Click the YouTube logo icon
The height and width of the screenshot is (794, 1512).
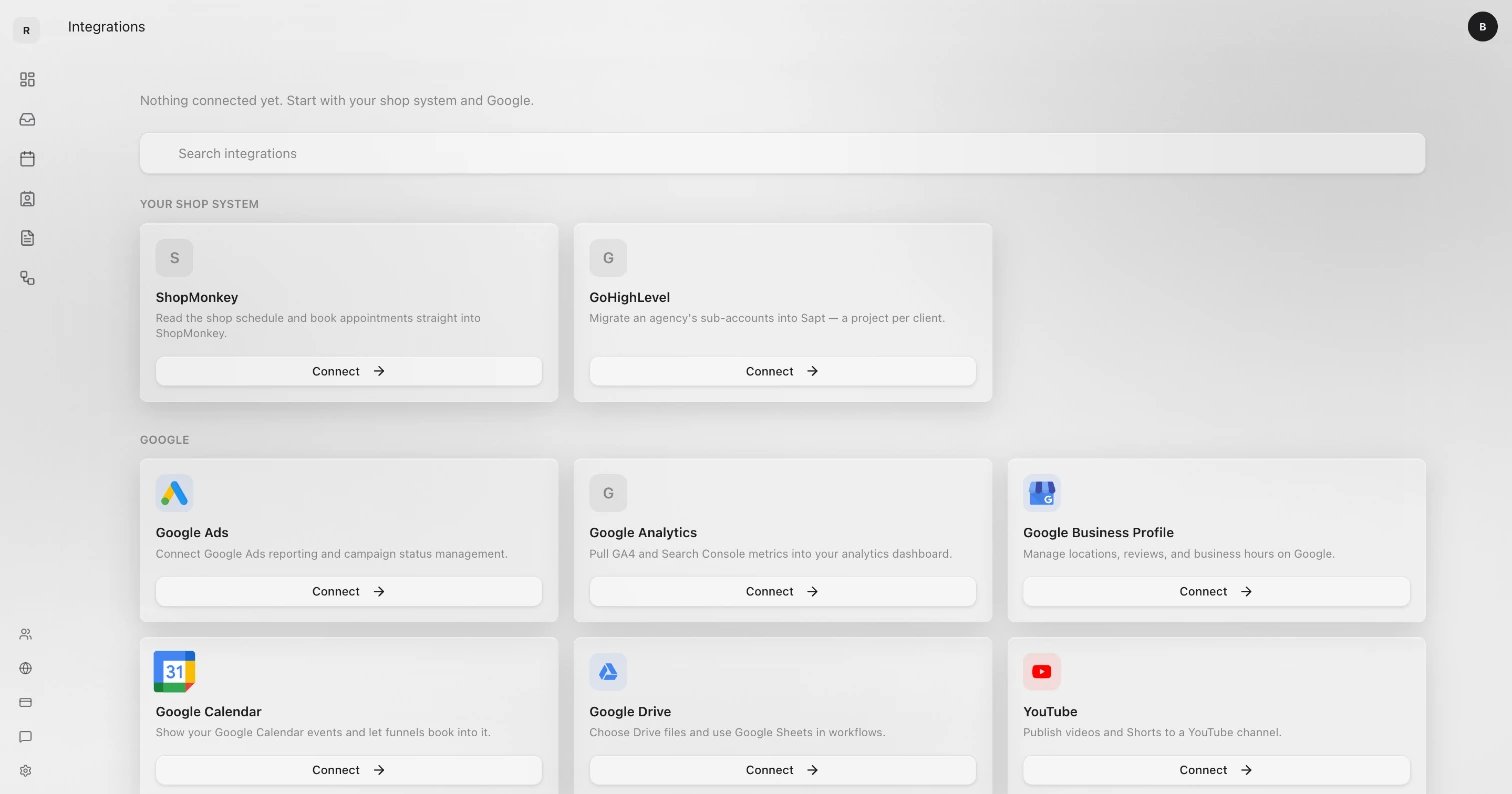[1042, 672]
